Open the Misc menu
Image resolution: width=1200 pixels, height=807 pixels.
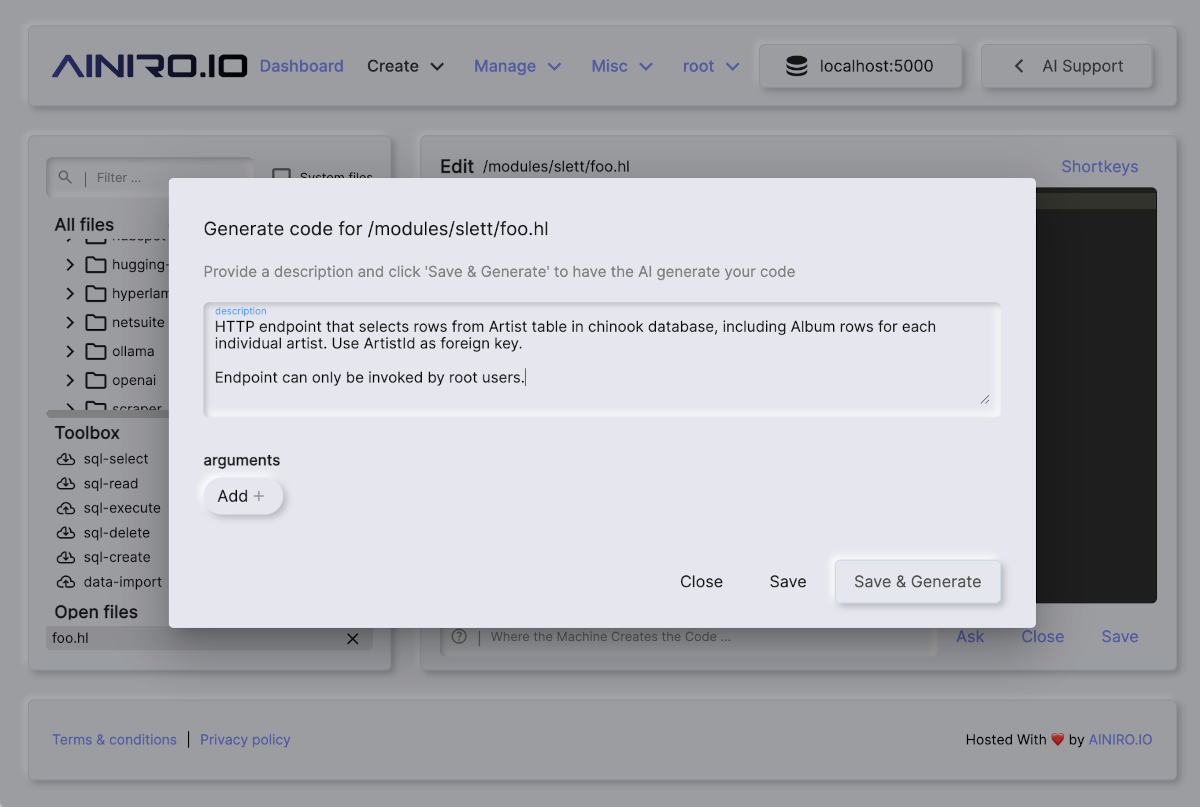tap(621, 66)
